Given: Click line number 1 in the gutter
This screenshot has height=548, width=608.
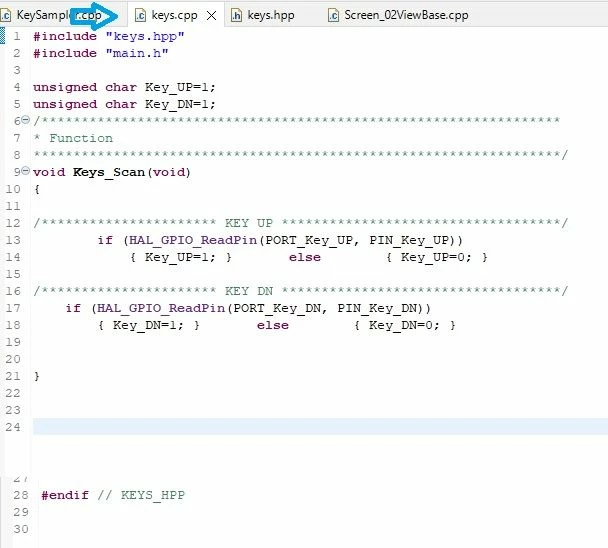Looking at the screenshot, I should [x=17, y=36].
